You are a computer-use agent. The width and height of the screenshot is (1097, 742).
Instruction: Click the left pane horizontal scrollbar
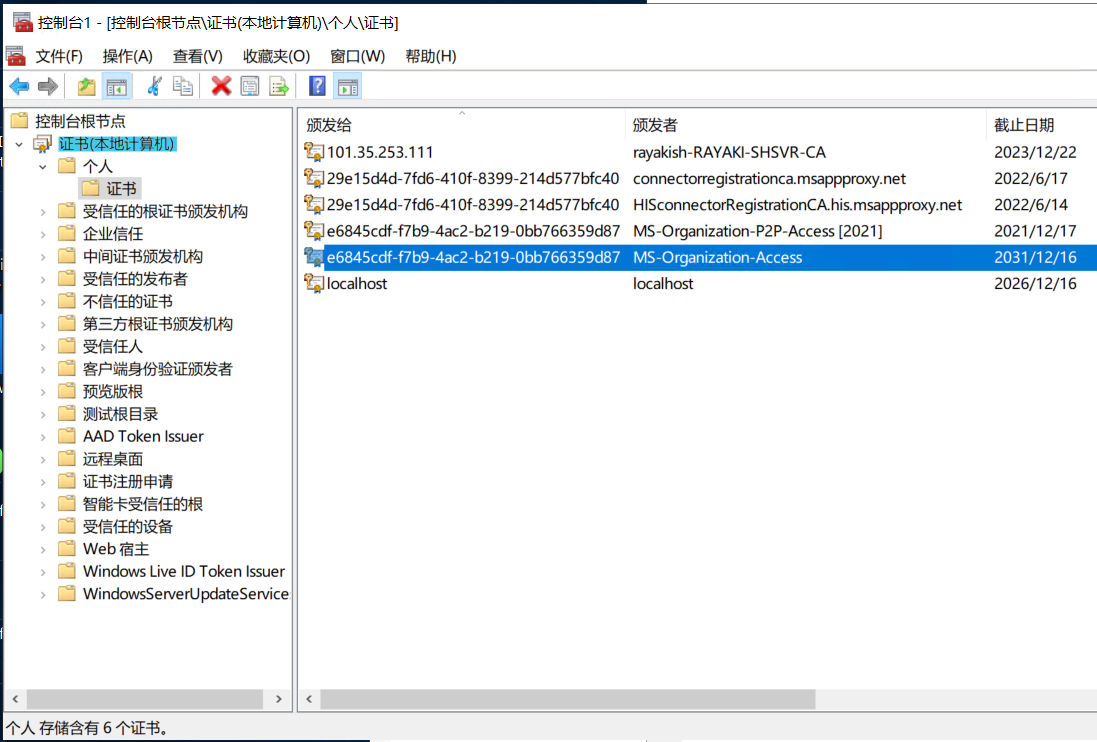click(x=150, y=699)
